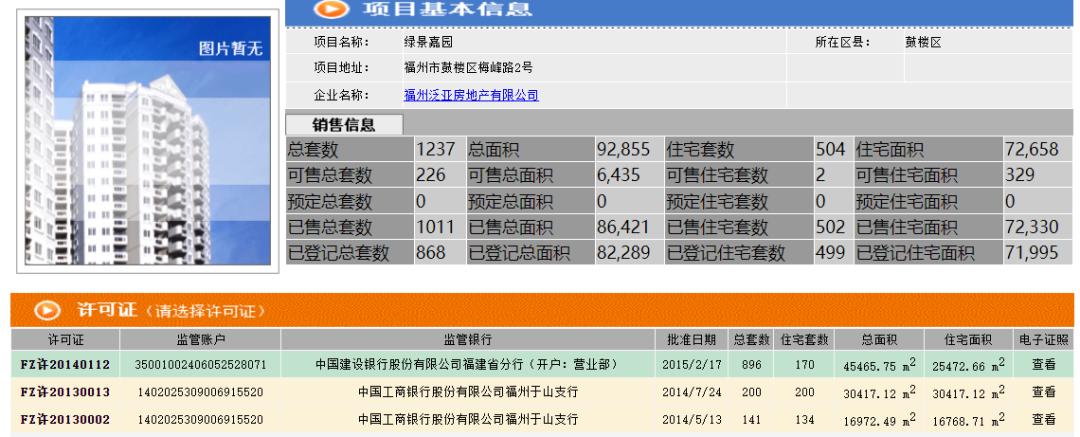1080x437 pixels.
Task: Click the 可售总套数 value 226
Action: (429, 176)
